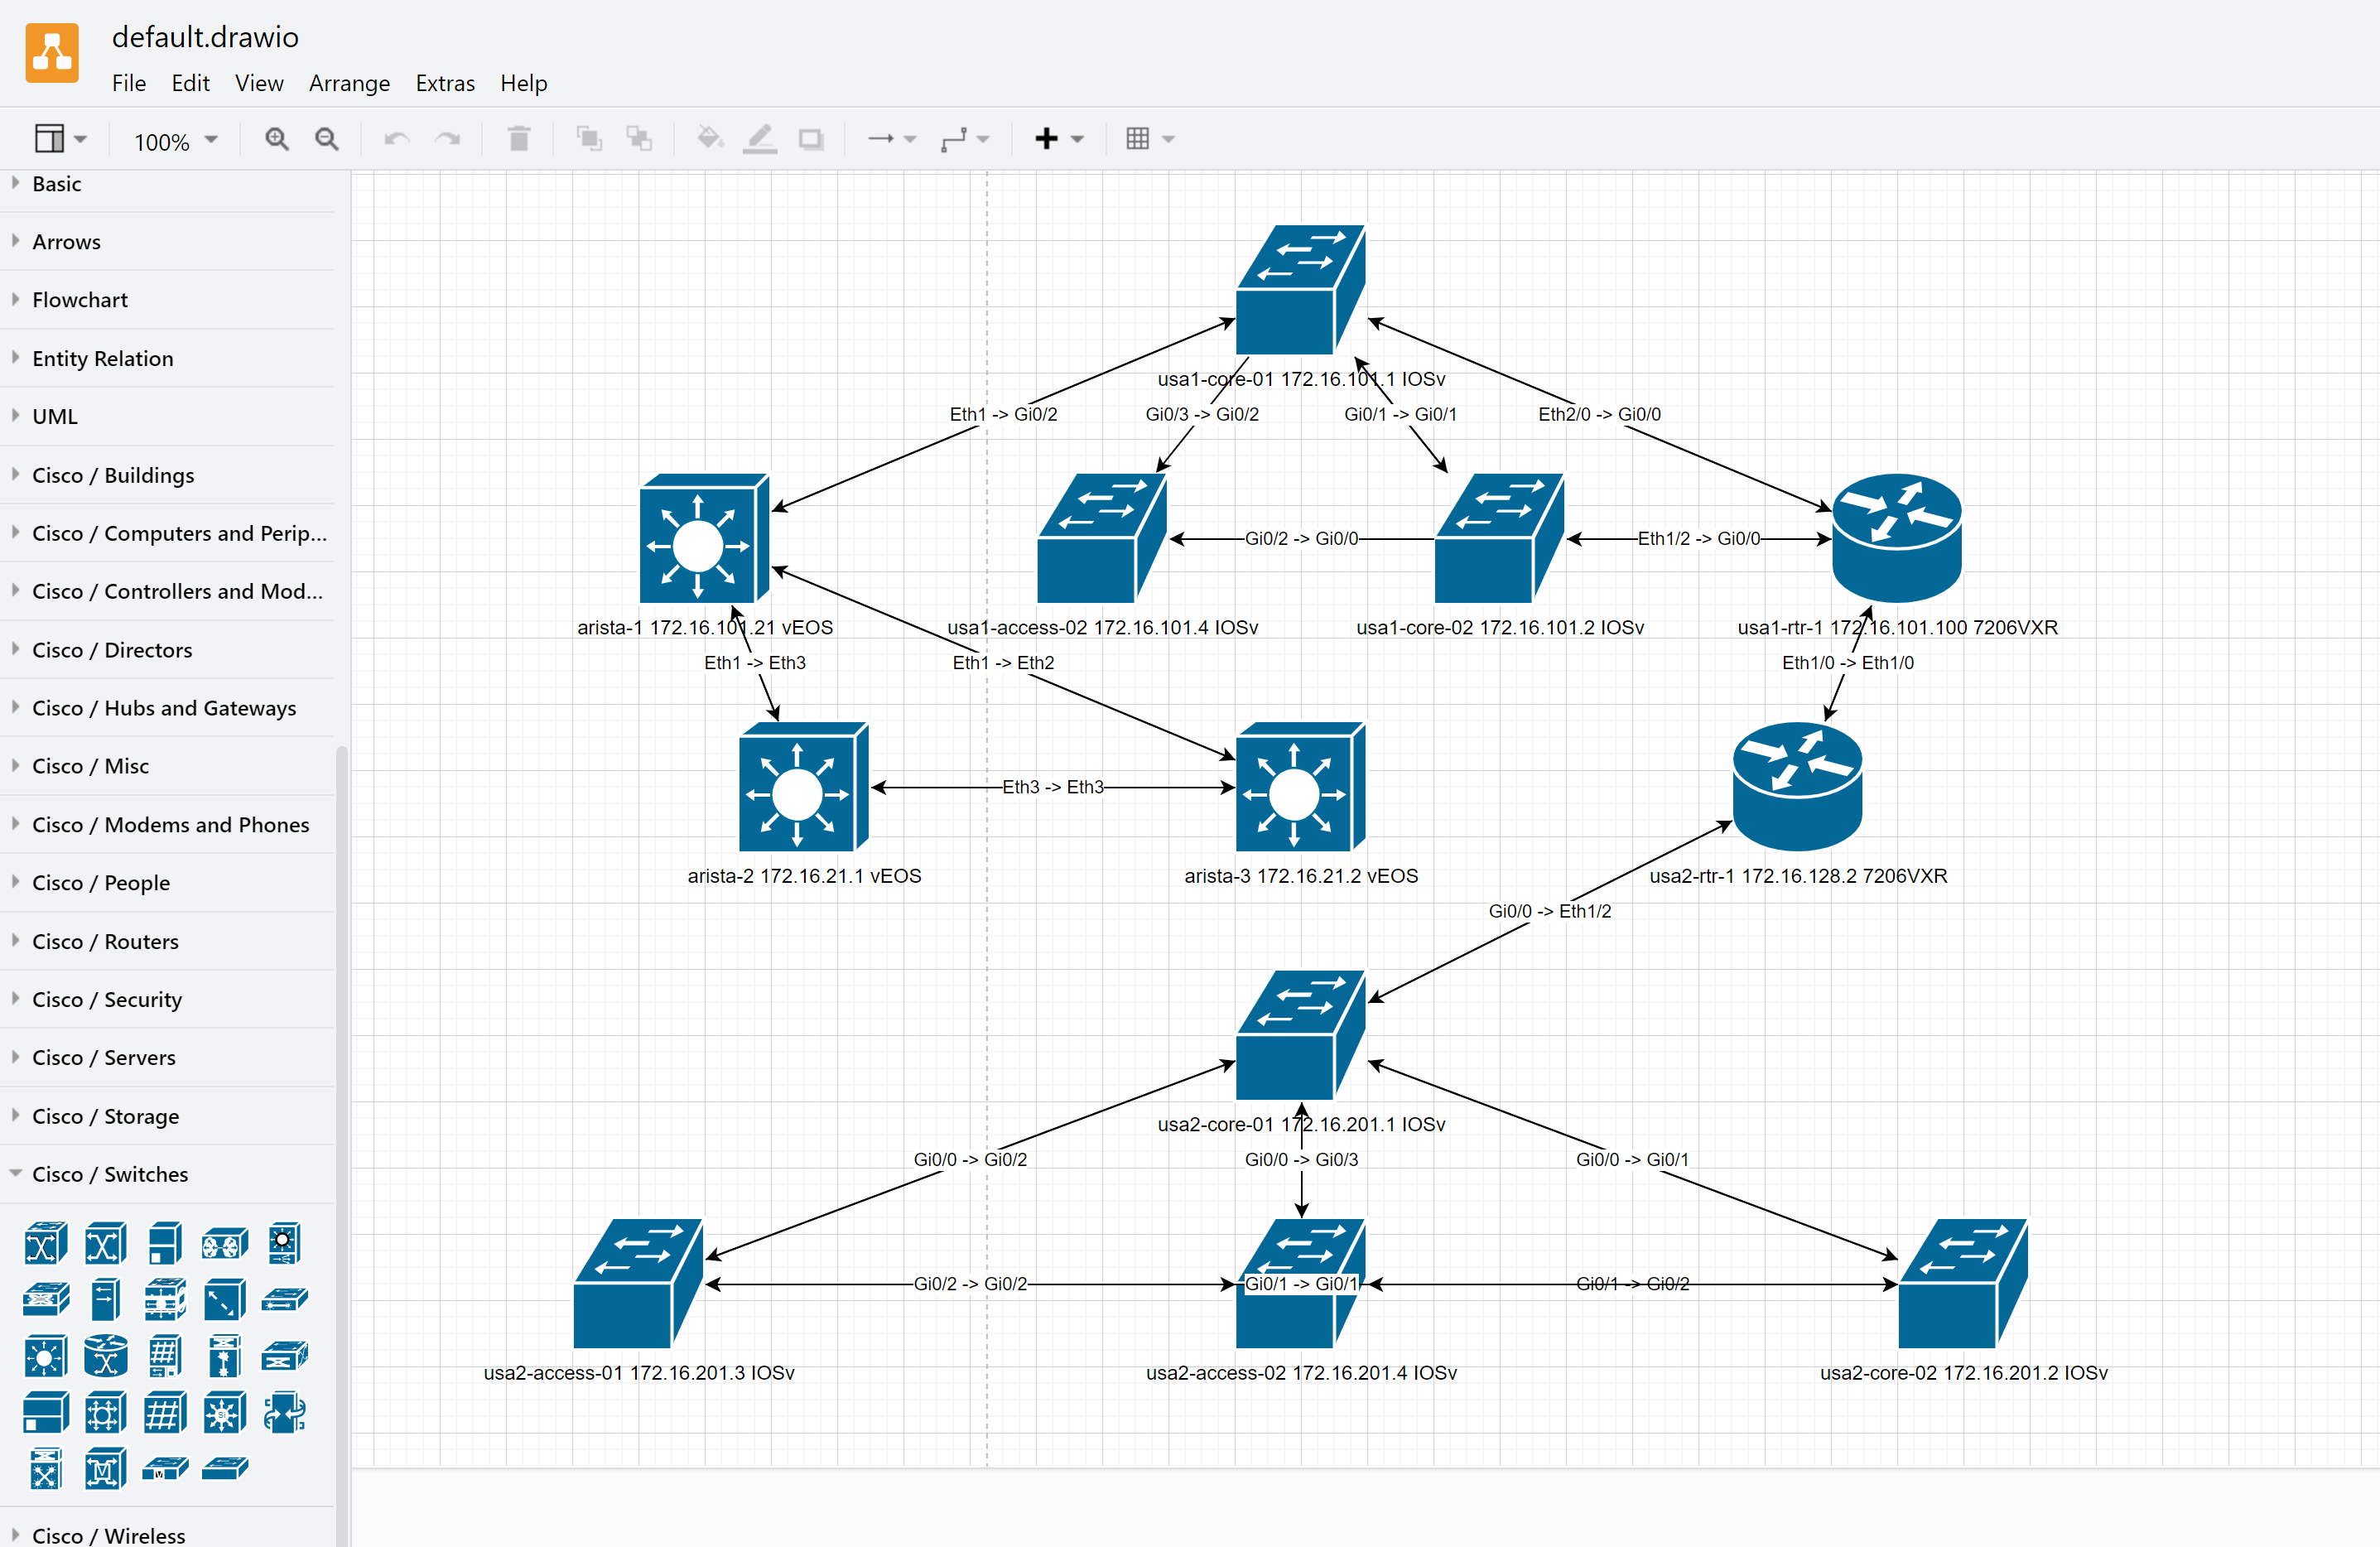
Task: Select the Zoom Out magnifier icon
Action: pyautogui.click(x=326, y=139)
